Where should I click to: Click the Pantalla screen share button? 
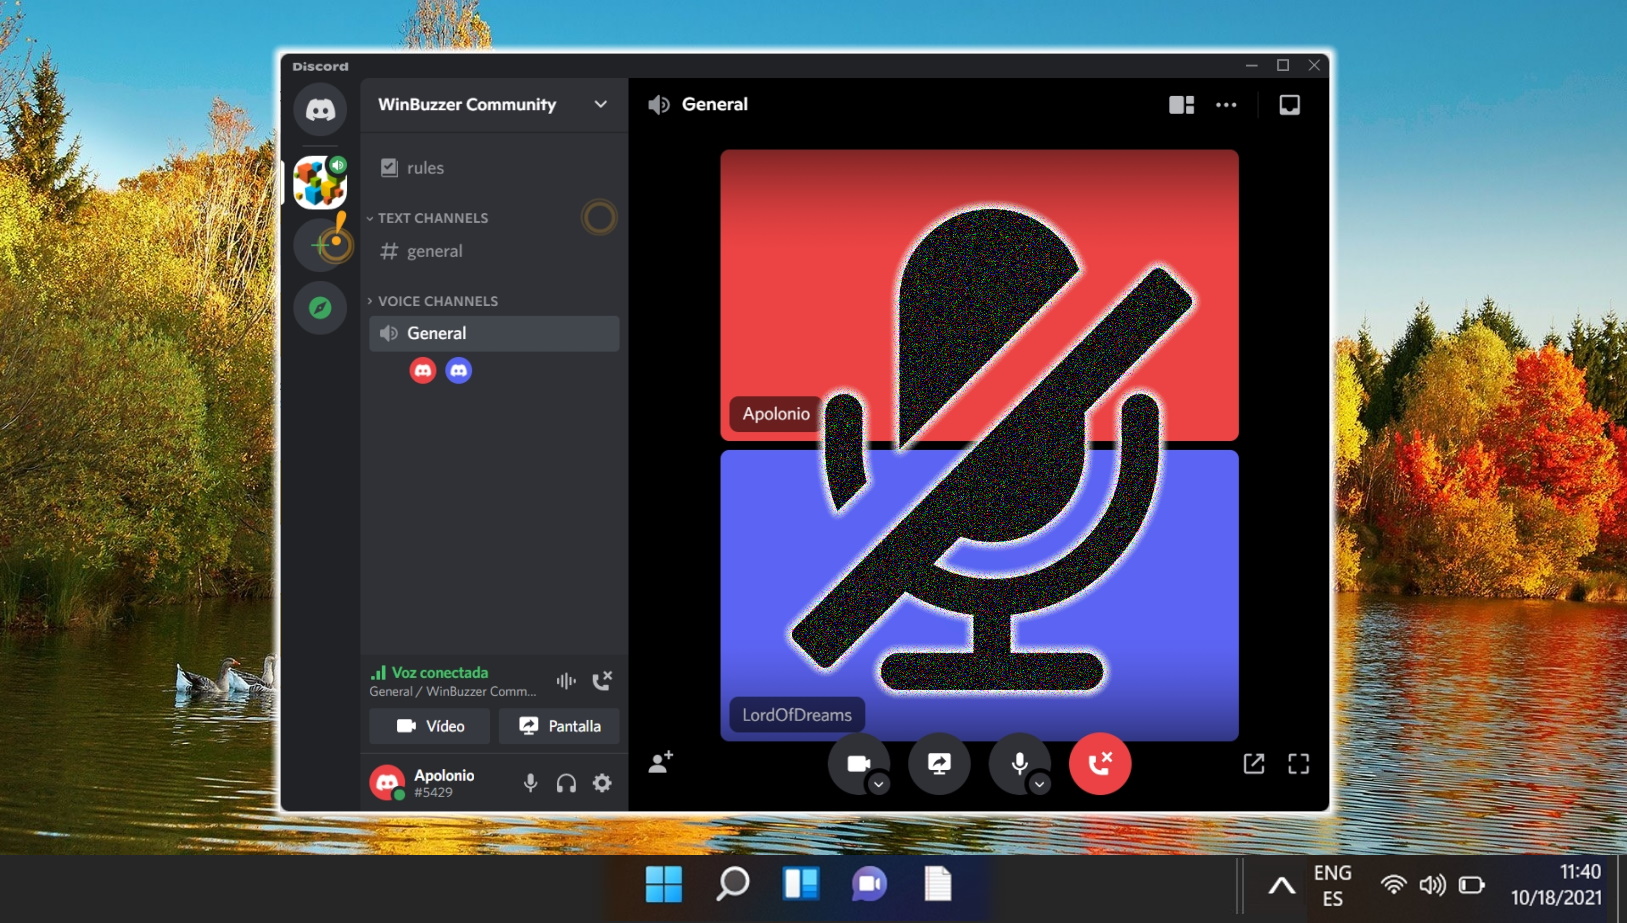pos(559,726)
